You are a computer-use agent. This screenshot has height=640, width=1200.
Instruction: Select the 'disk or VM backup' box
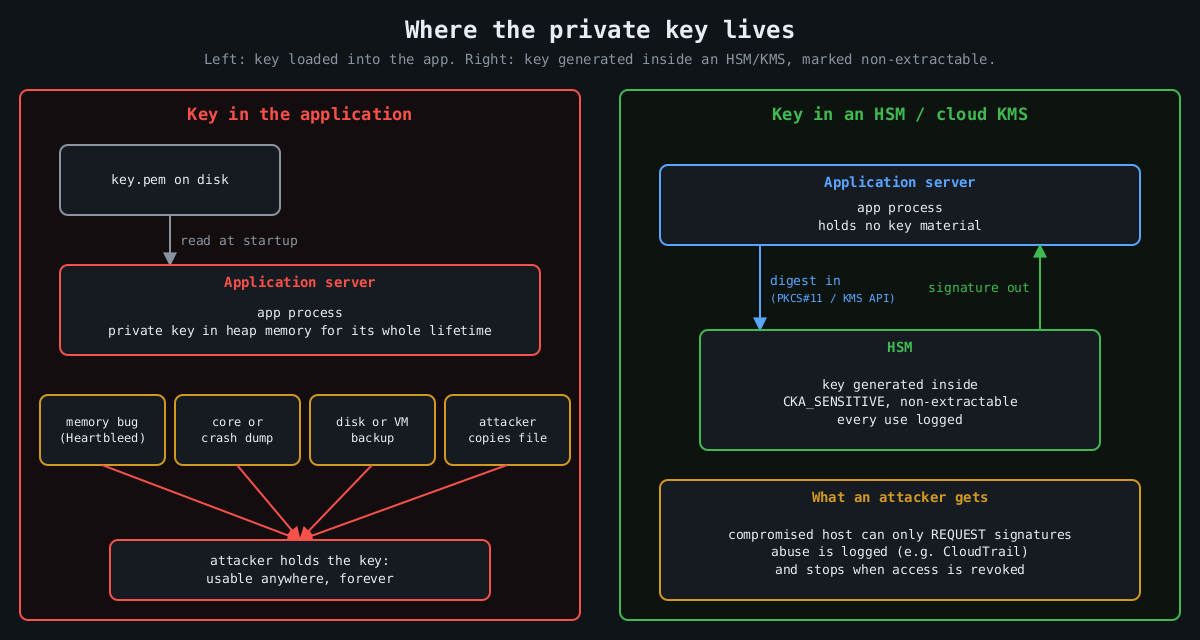372,430
